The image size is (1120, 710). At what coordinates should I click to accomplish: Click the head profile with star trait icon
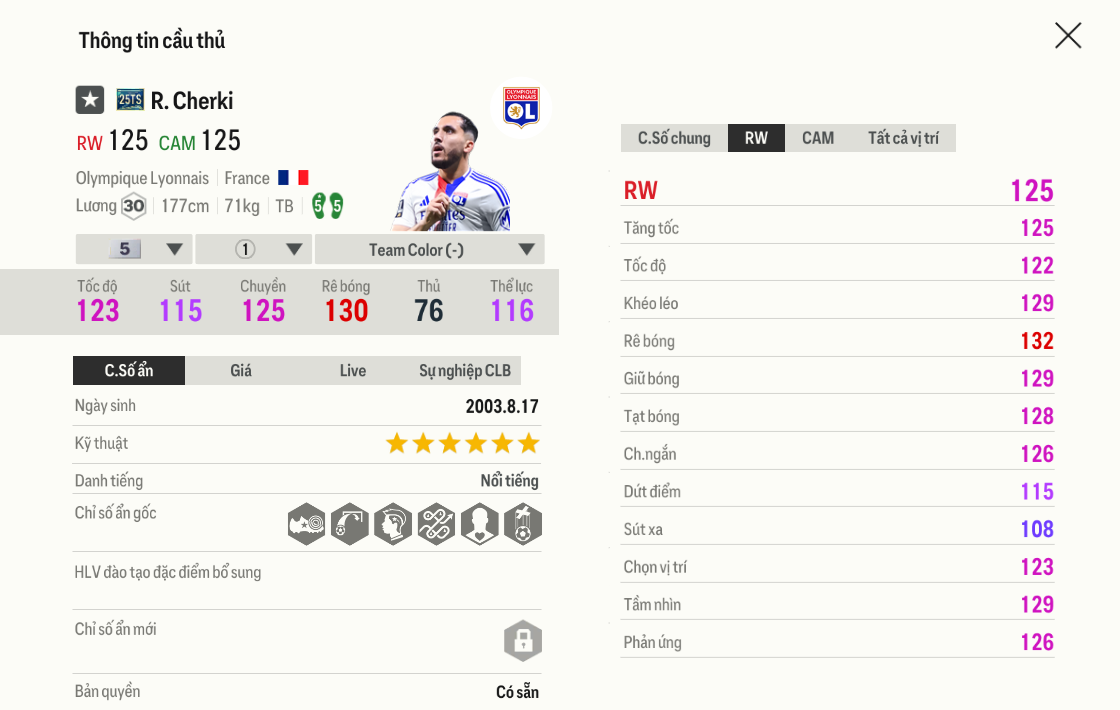tap(393, 524)
